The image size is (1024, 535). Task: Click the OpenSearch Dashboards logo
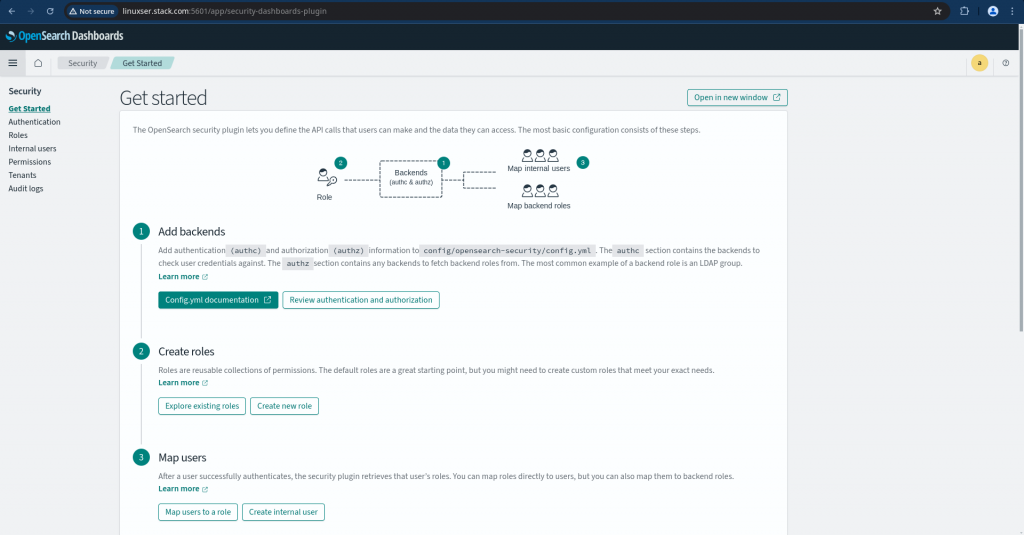(x=64, y=36)
